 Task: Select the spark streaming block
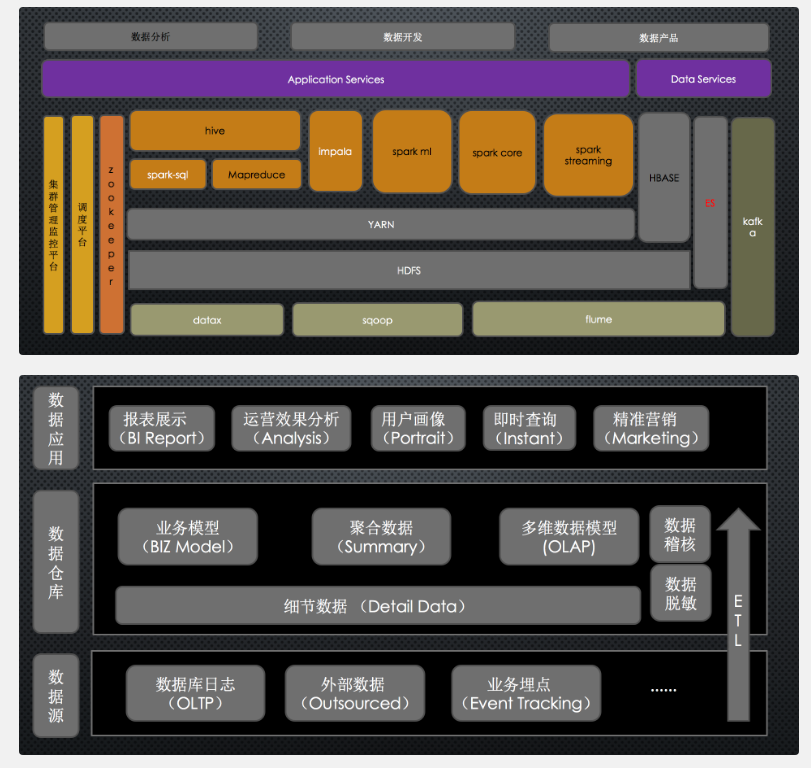588,155
